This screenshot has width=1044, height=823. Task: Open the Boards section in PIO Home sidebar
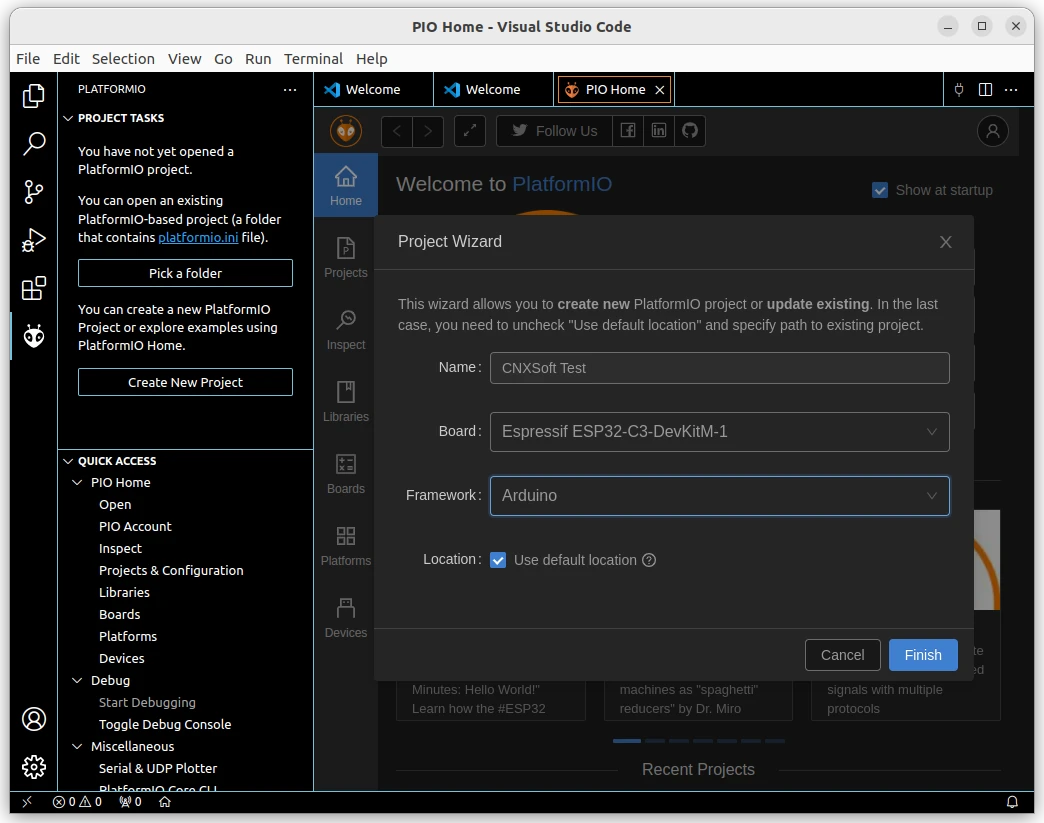pyautogui.click(x=346, y=473)
